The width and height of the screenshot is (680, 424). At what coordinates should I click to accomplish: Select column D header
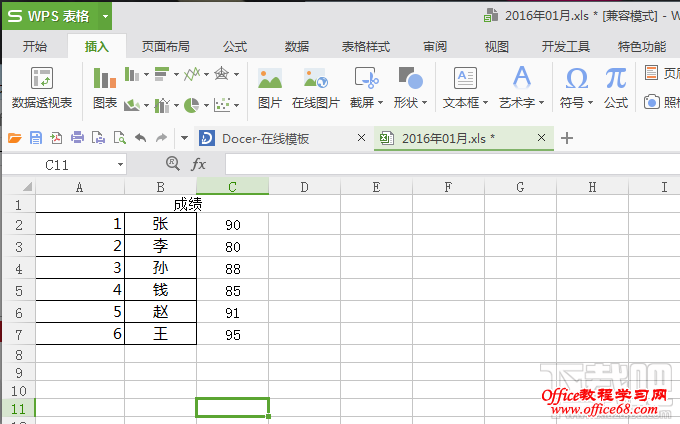(x=304, y=187)
